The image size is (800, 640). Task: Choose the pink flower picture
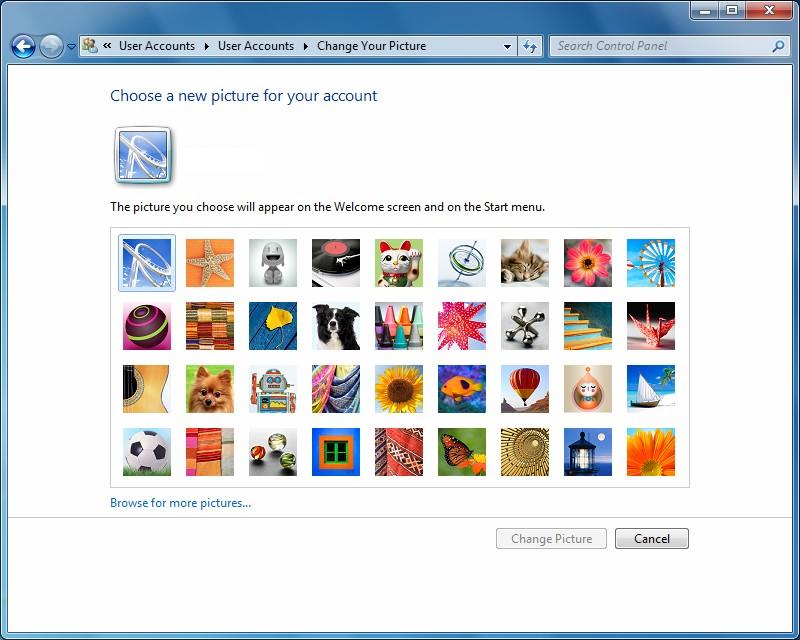588,263
